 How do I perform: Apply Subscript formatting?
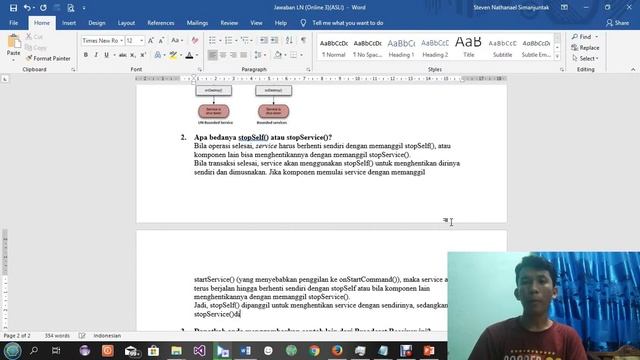point(133,55)
